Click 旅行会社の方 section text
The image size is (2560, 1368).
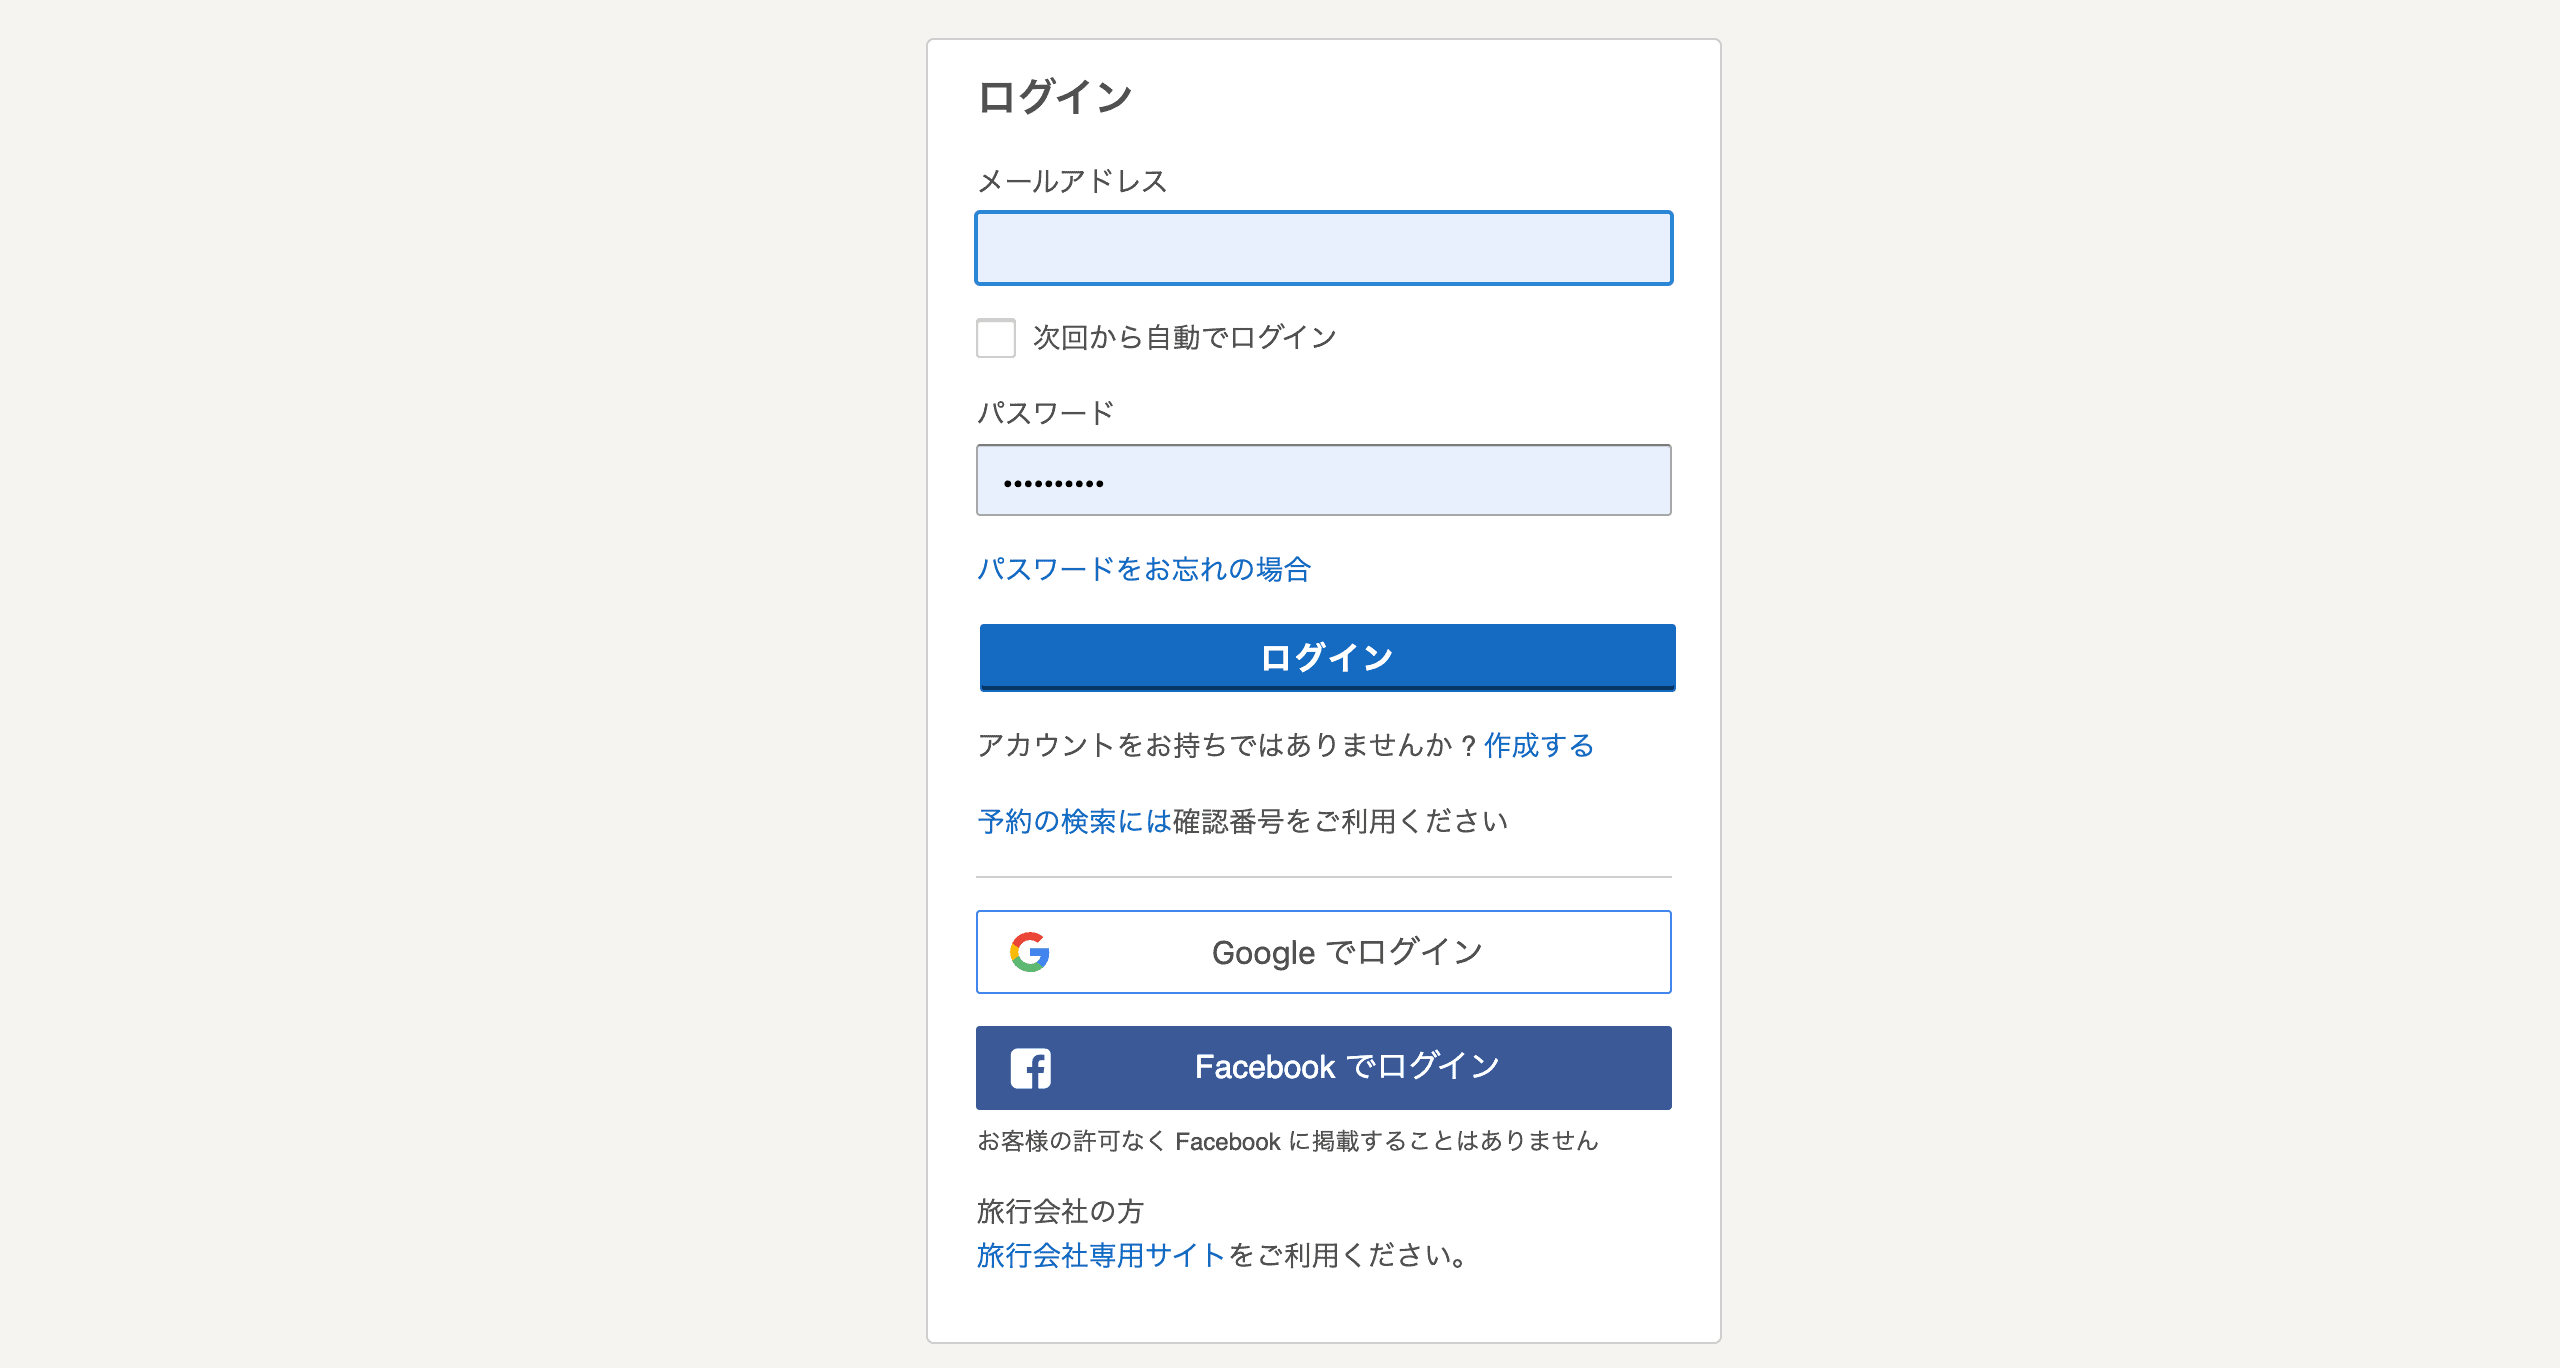point(1062,1211)
